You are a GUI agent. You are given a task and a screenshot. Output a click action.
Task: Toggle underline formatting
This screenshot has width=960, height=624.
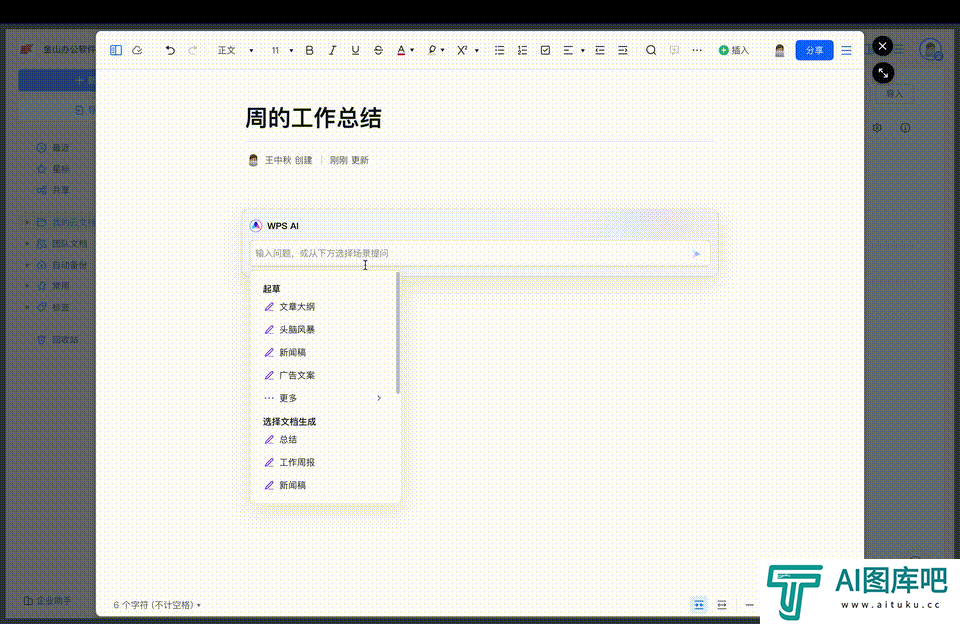[355, 50]
